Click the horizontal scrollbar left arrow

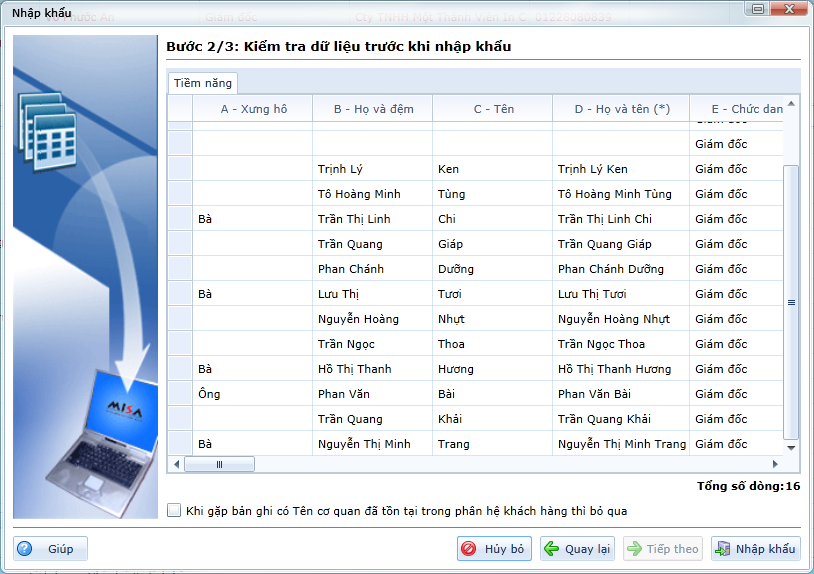177,464
